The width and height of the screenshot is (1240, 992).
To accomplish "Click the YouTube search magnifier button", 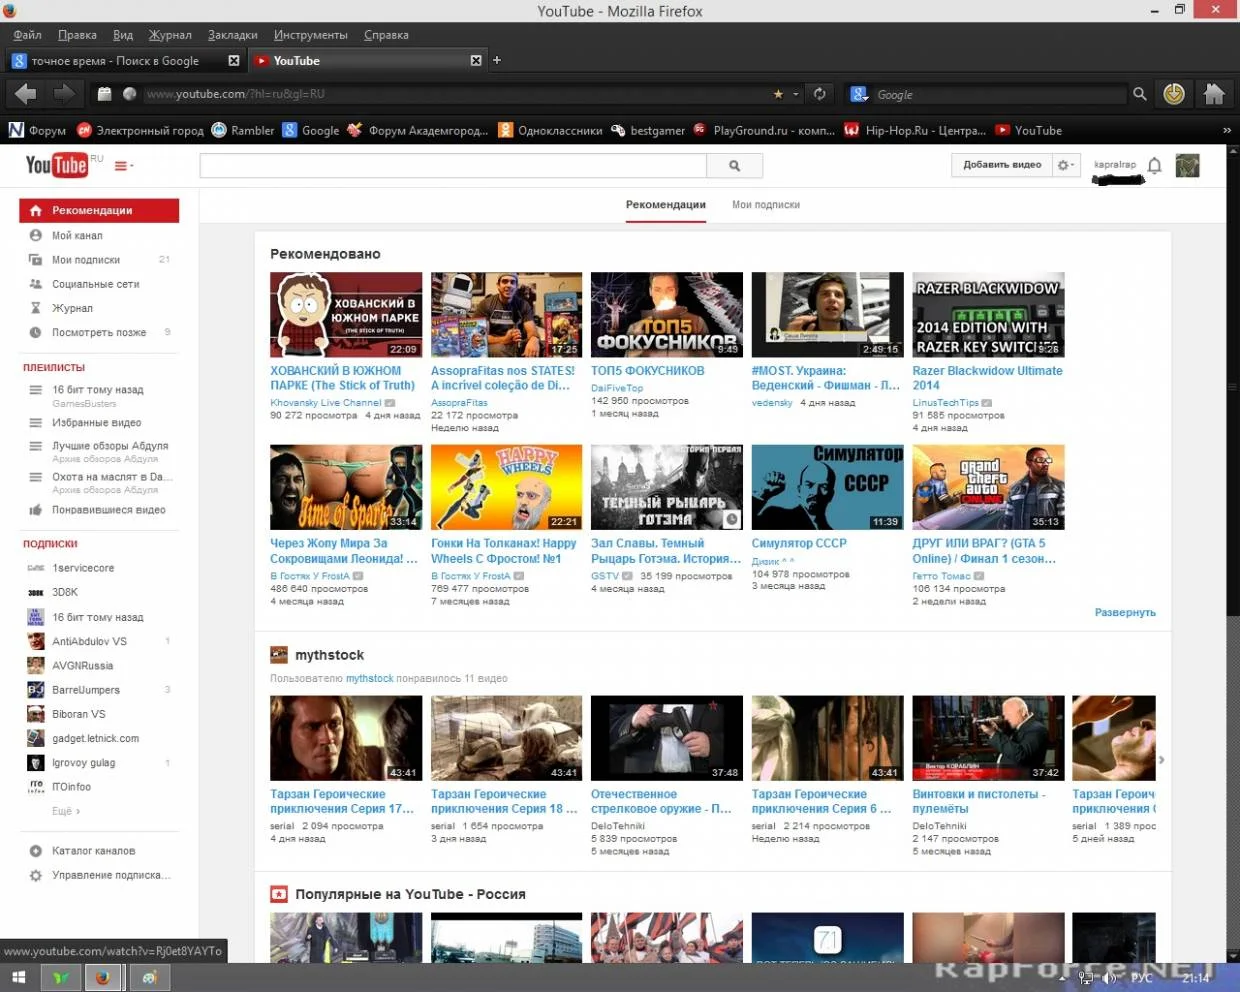I will click(735, 166).
